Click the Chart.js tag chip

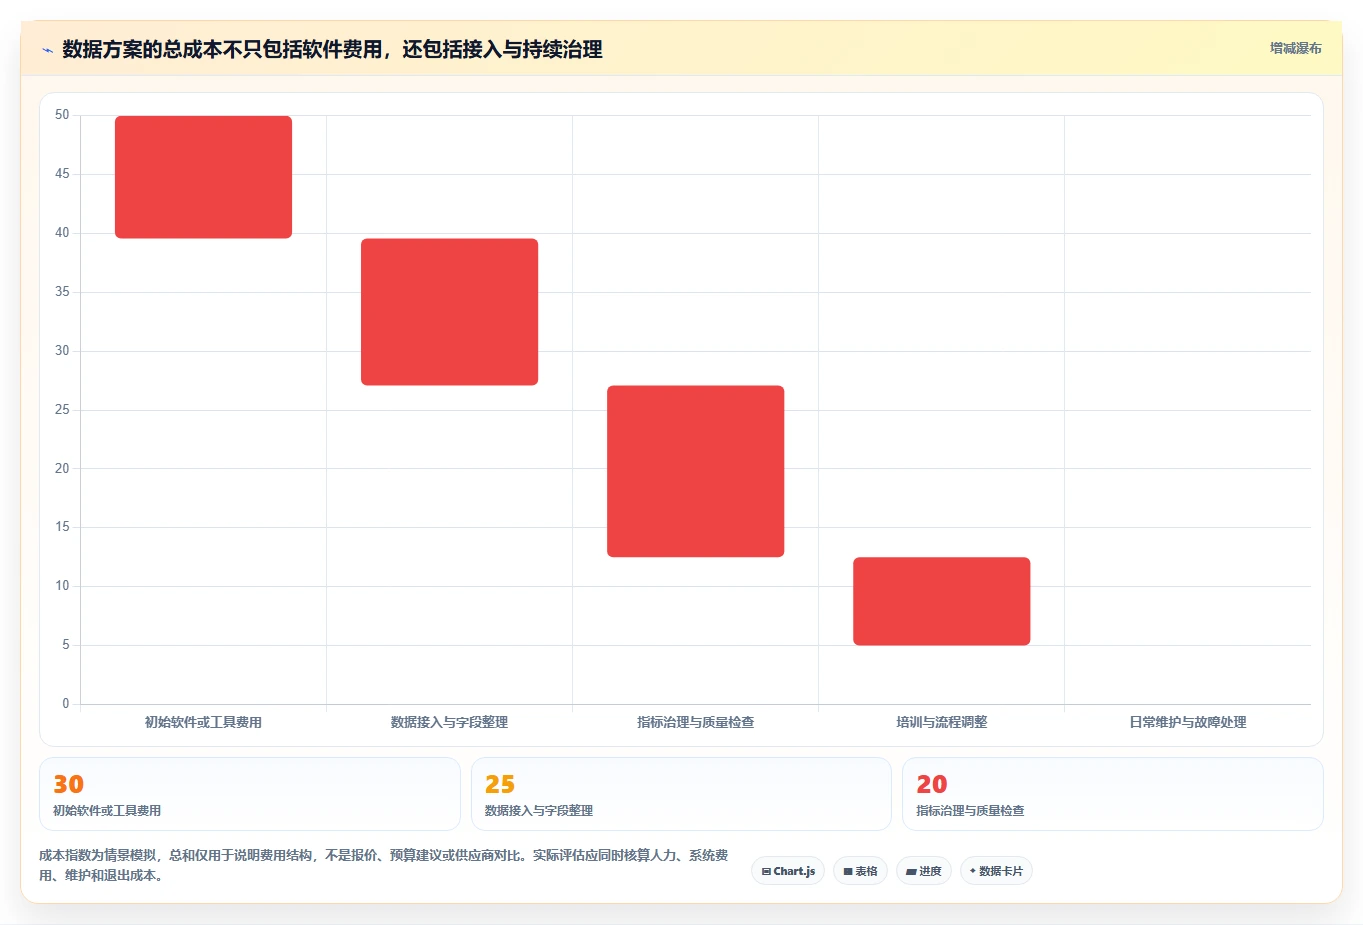(x=788, y=871)
